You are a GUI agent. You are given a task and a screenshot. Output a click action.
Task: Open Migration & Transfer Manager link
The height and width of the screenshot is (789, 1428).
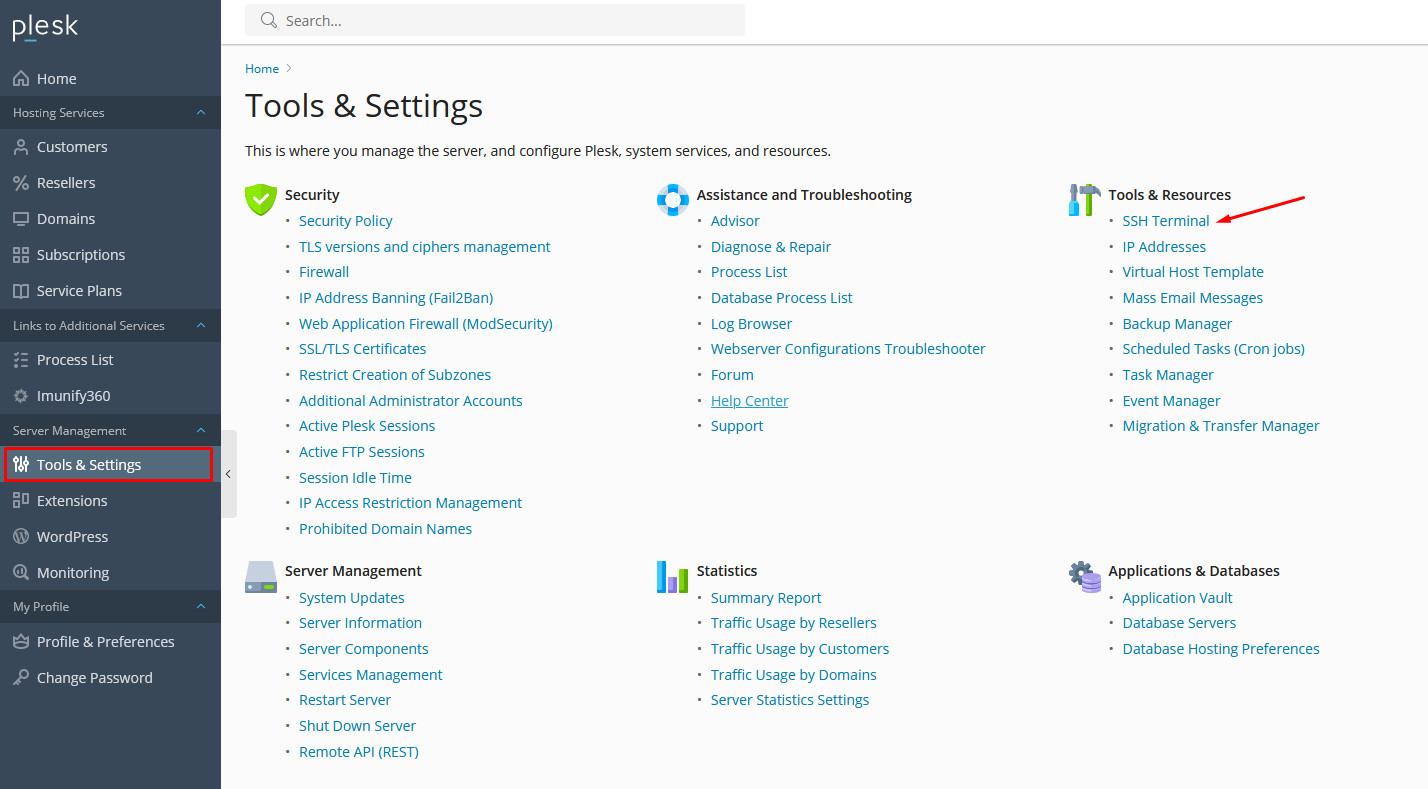[1221, 425]
